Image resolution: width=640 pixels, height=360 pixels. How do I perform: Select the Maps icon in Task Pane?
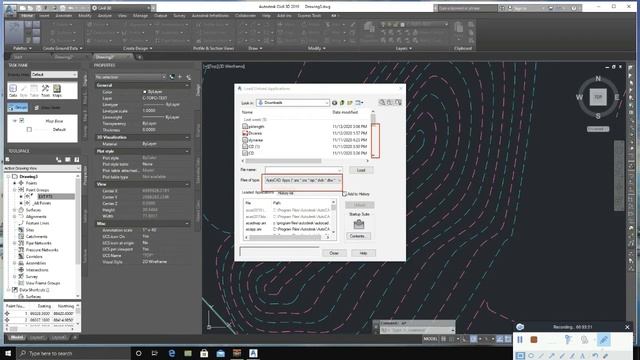point(57,91)
